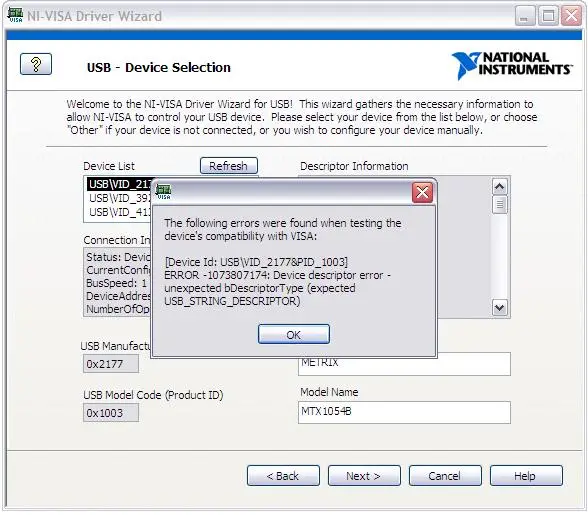
Task: Select the USB\VID_41 device entry
Action: coord(119,212)
